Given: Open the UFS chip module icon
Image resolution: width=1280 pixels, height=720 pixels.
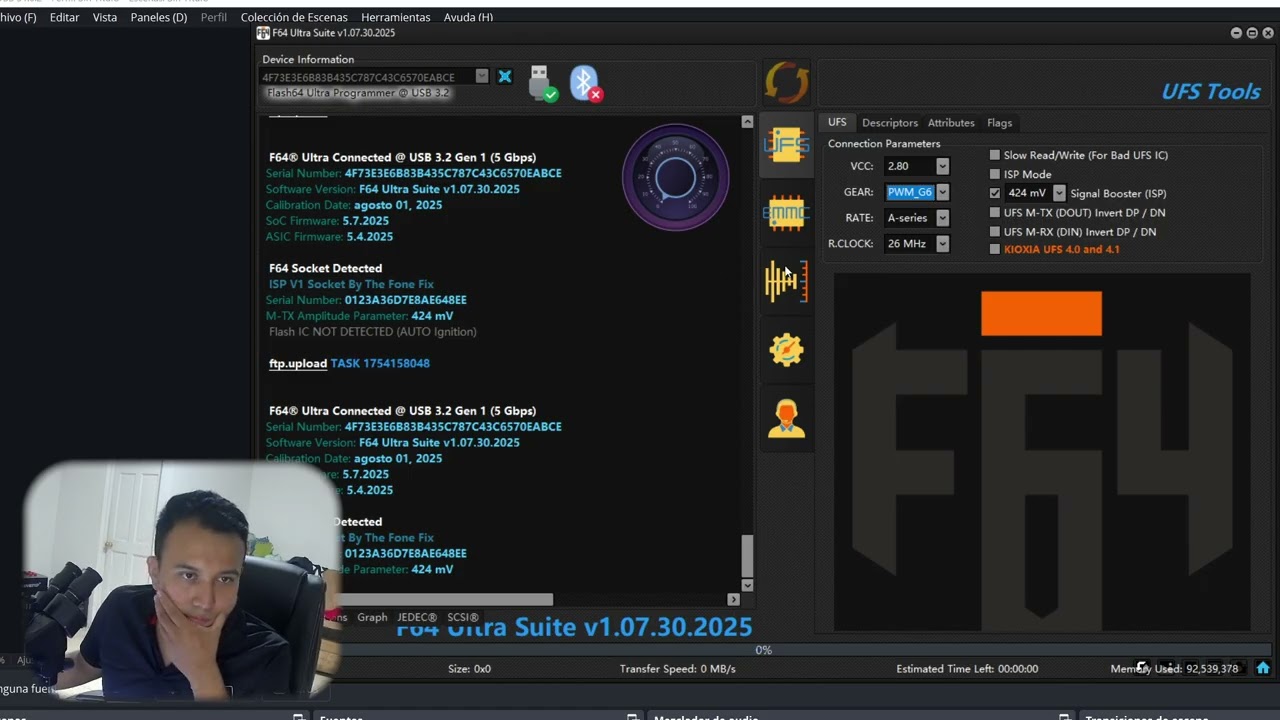Looking at the screenshot, I should click(786, 145).
